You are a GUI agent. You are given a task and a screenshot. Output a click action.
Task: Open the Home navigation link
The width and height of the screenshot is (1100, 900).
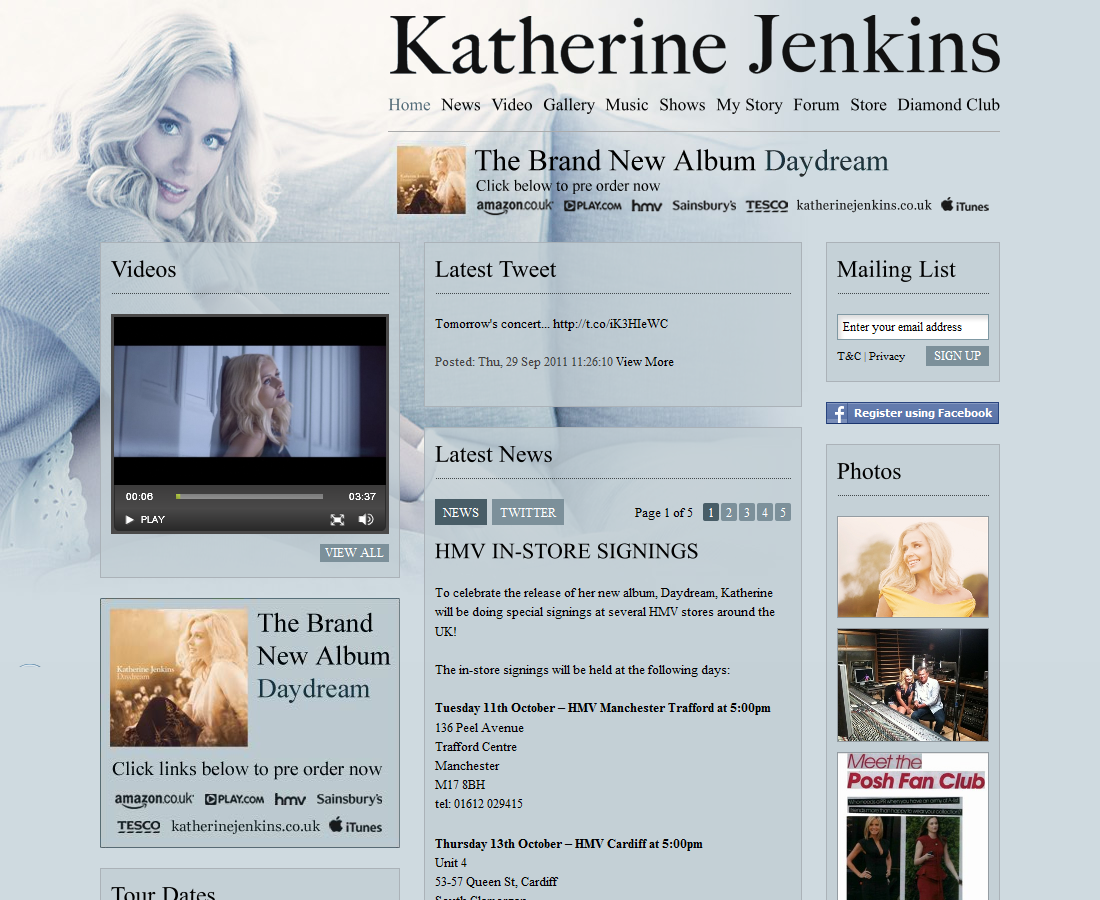(x=410, y=105)
